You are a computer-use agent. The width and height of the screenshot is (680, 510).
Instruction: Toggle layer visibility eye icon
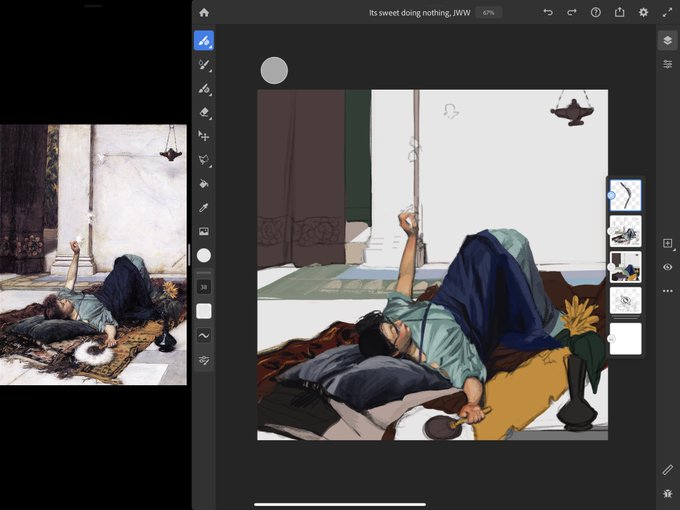point(667,267)
